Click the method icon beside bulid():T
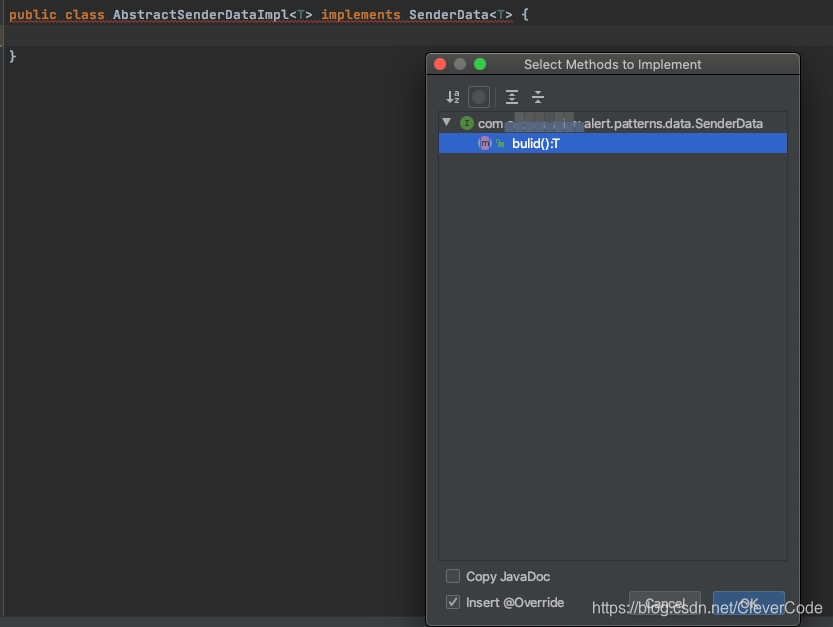This screenshot has height=627, width=833. click(484, 143)
